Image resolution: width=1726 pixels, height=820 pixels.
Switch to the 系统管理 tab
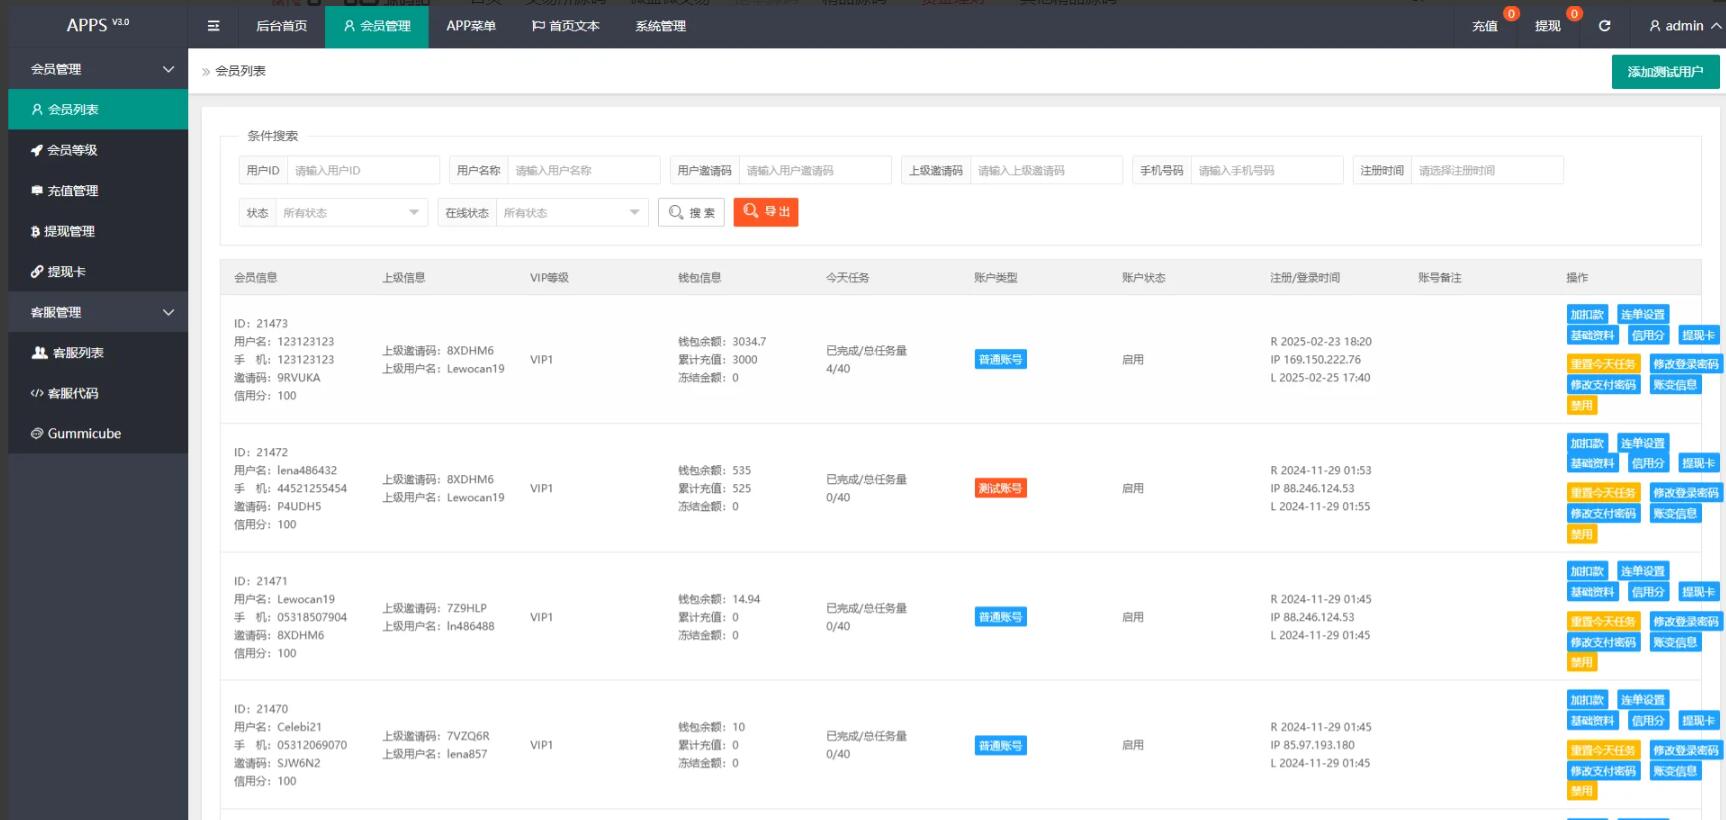pos(660,26)
